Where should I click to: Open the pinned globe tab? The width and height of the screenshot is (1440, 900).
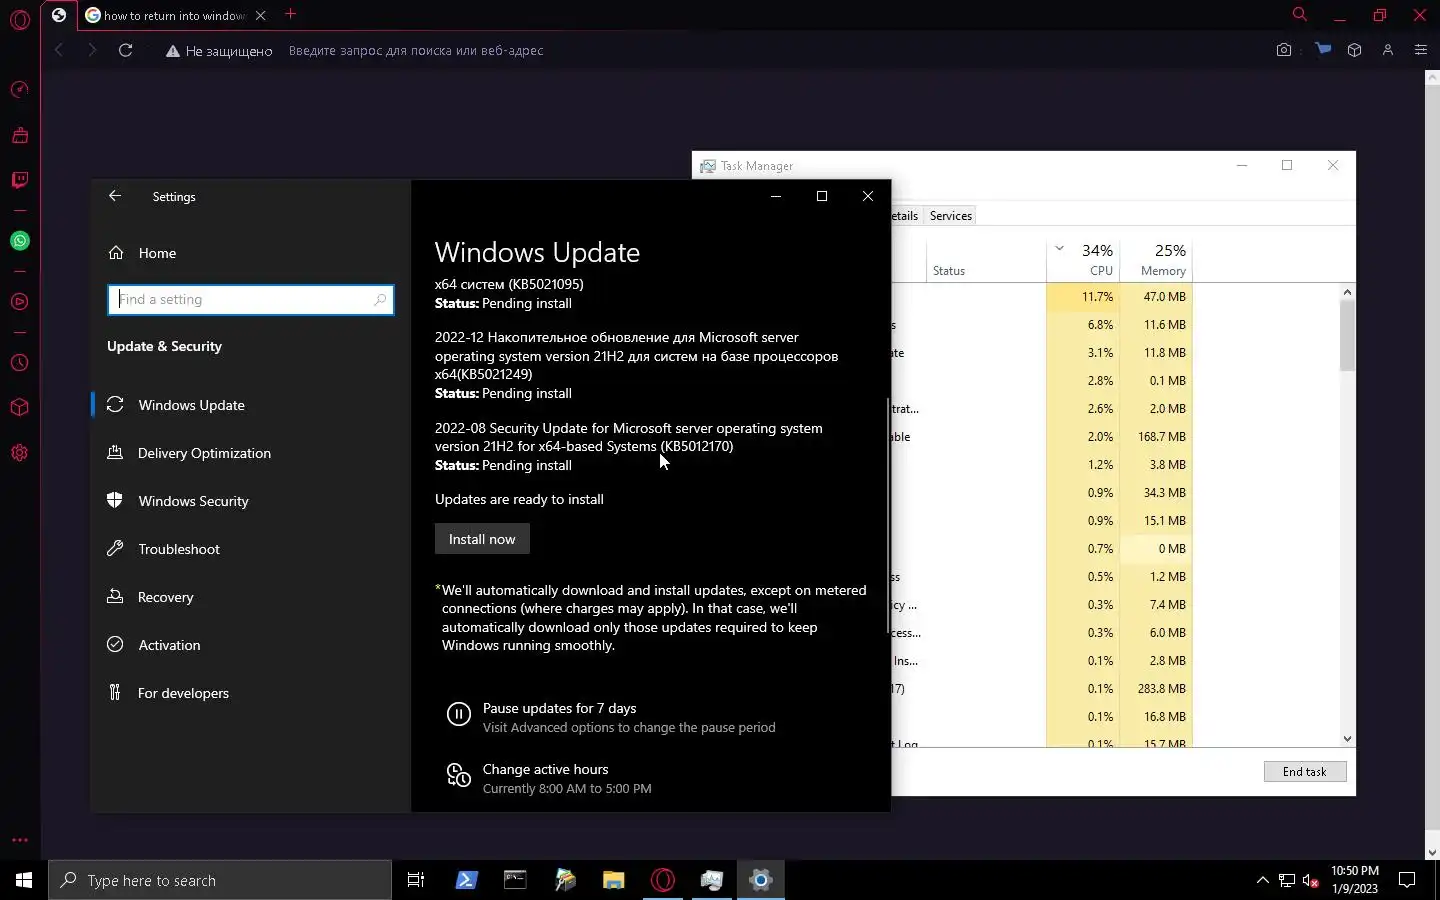[59, 15]
